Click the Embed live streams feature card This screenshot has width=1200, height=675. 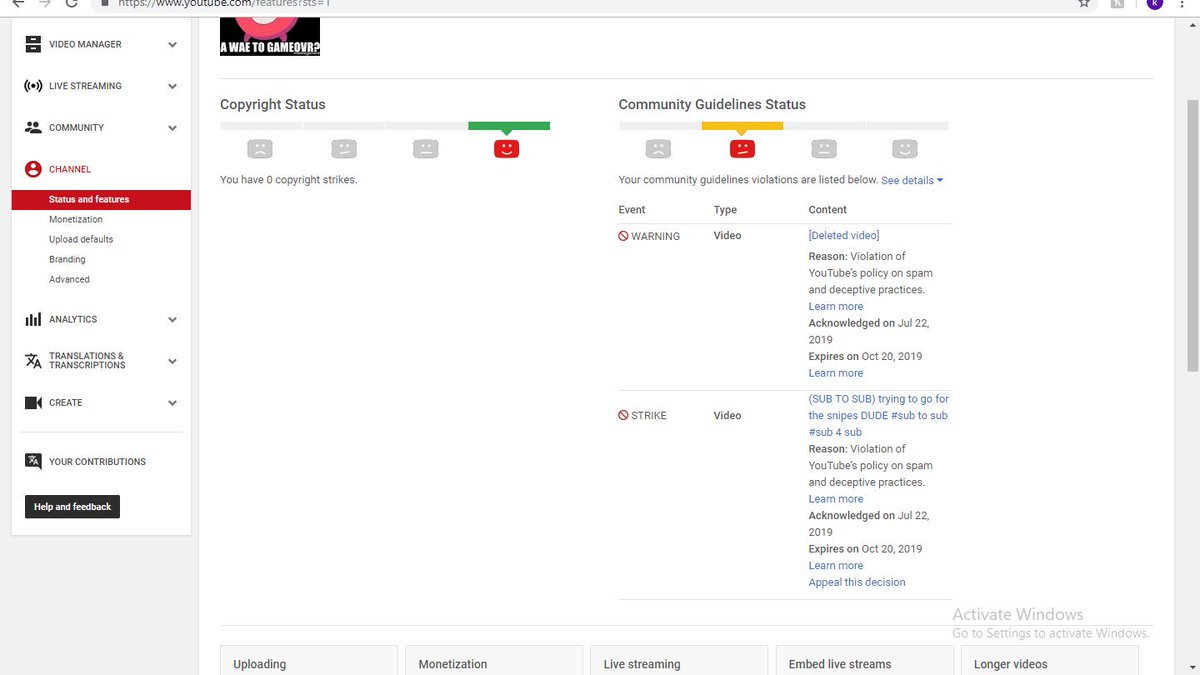[x=864, y=660]
